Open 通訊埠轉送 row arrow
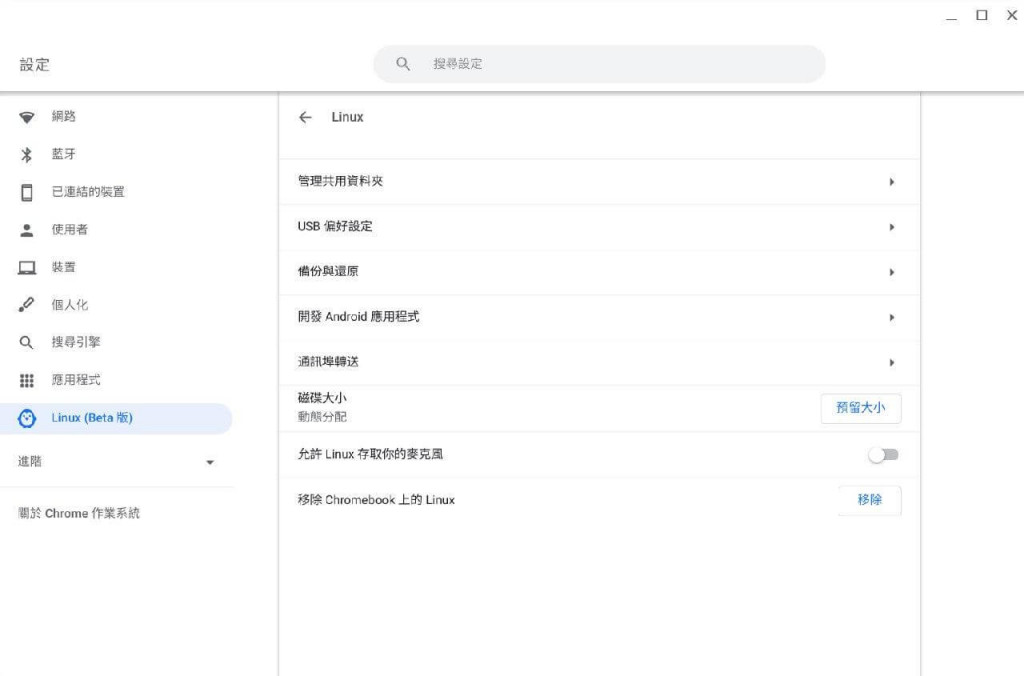 [x=891, y=362]
